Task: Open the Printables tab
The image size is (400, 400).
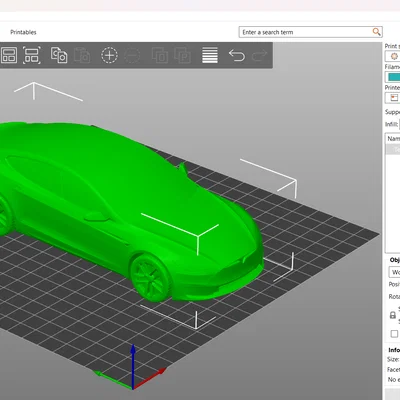Action: coord(23,32)
